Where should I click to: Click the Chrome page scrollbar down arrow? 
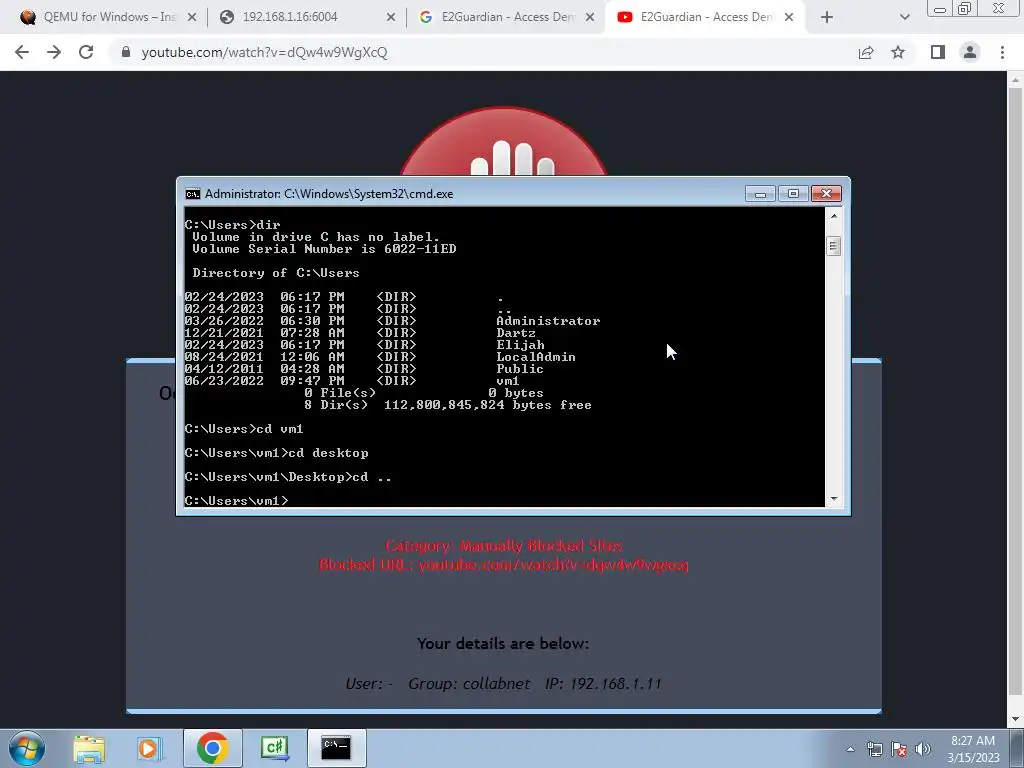point(1015,720)
